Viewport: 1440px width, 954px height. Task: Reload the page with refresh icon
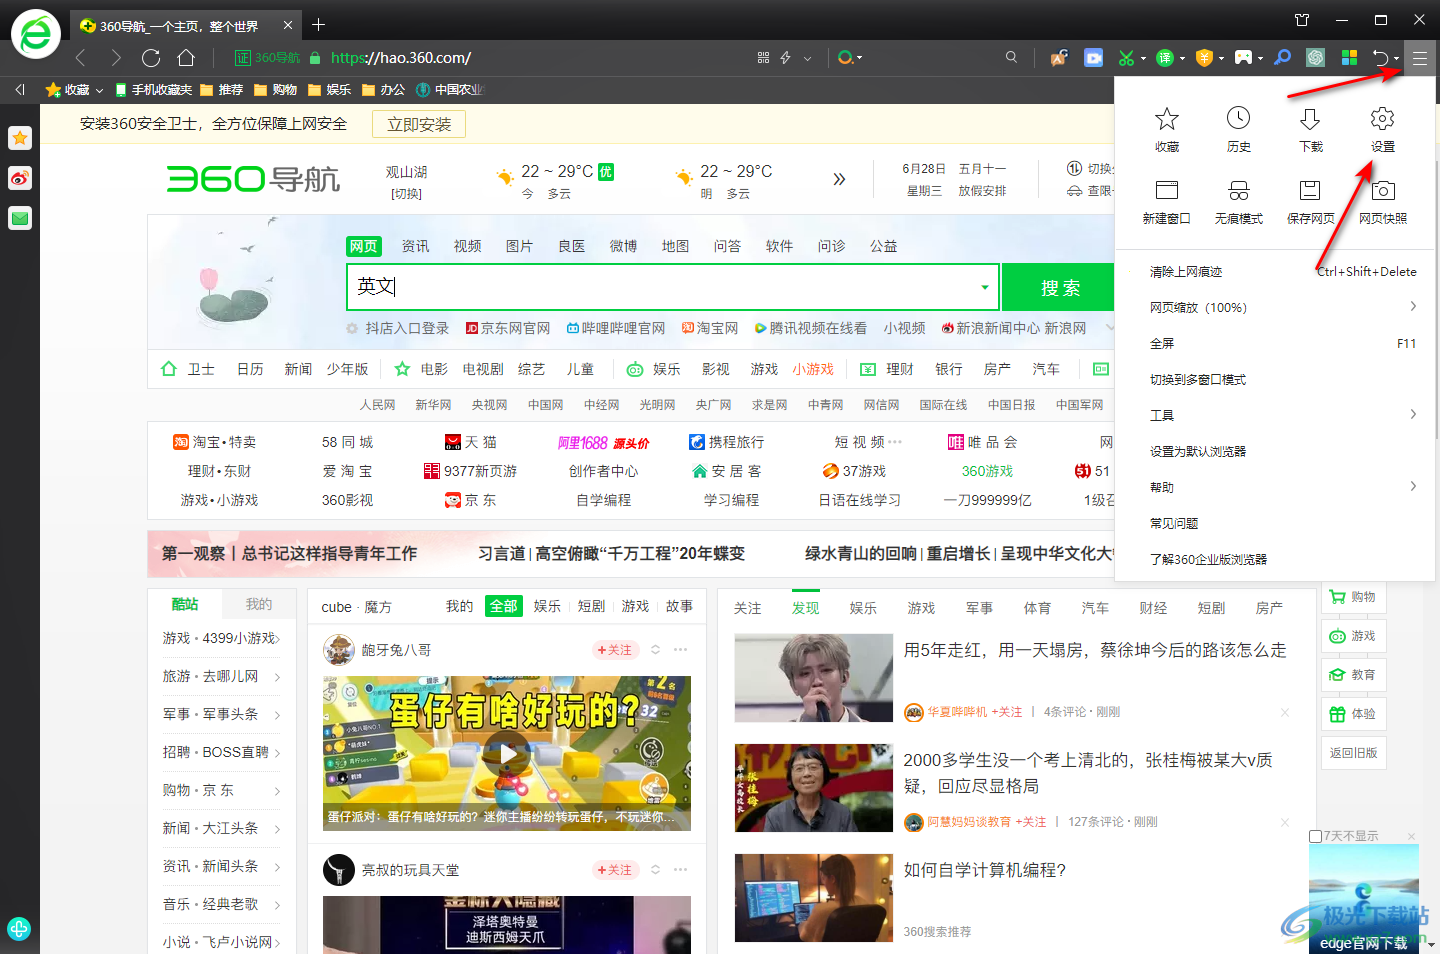coord(151,58)
